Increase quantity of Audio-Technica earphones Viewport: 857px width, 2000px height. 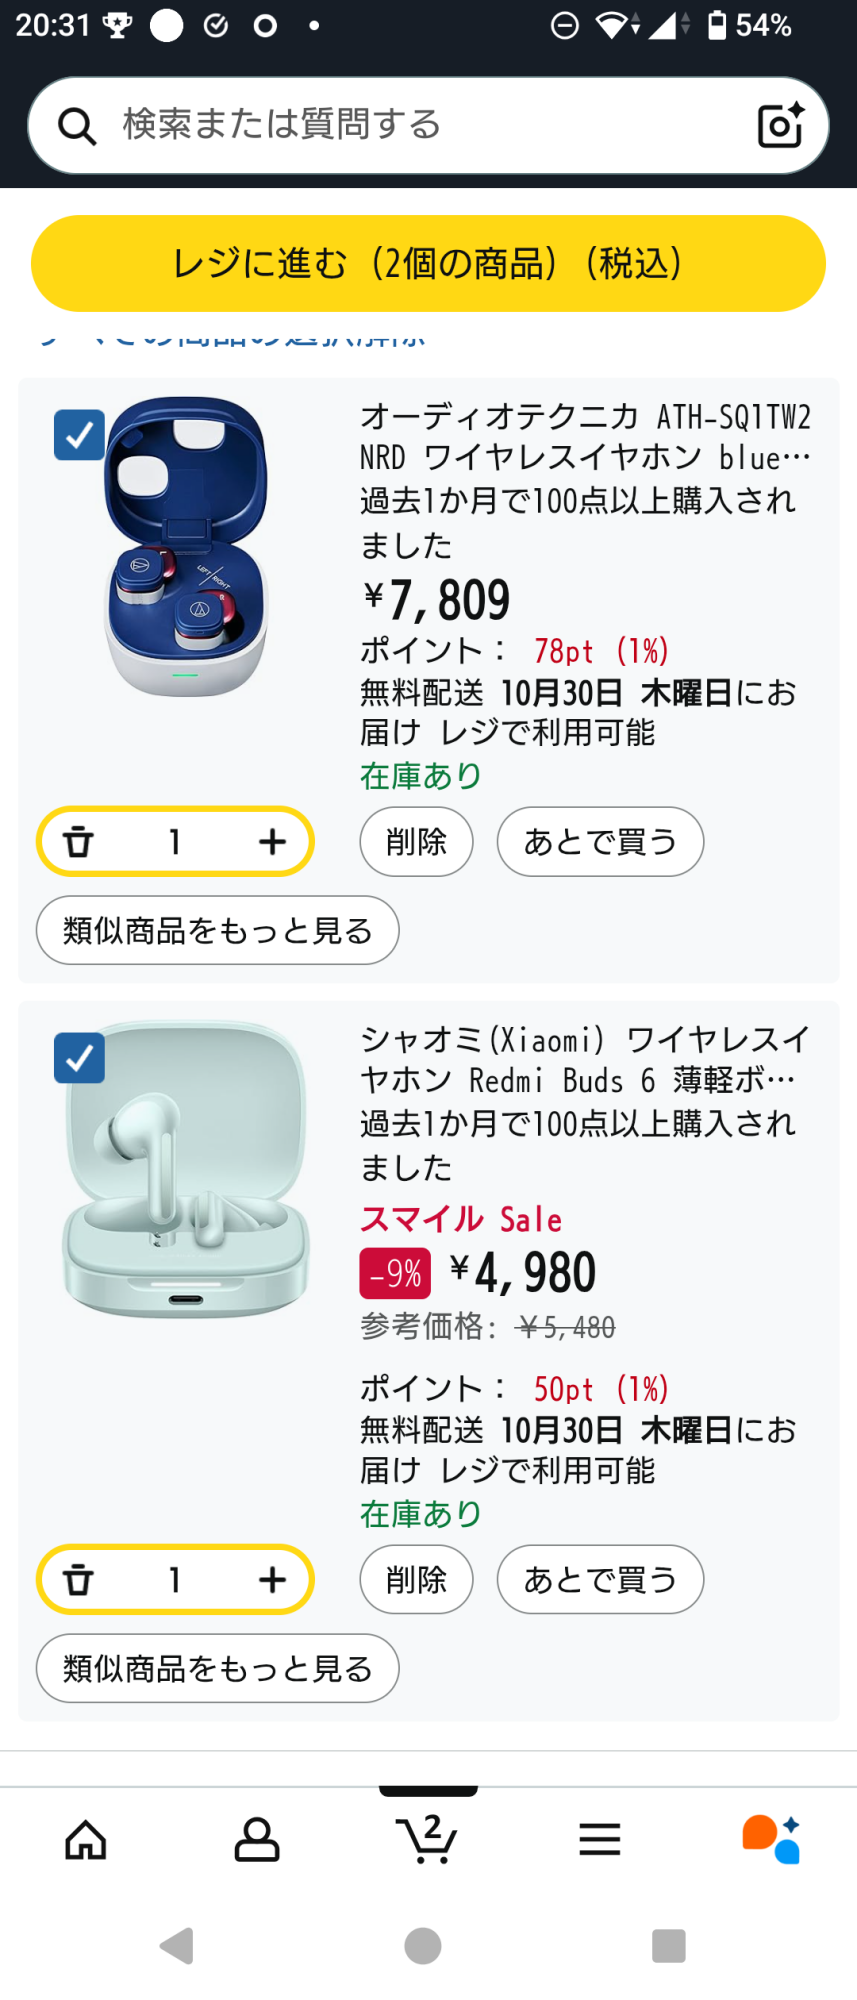point(272,842)
